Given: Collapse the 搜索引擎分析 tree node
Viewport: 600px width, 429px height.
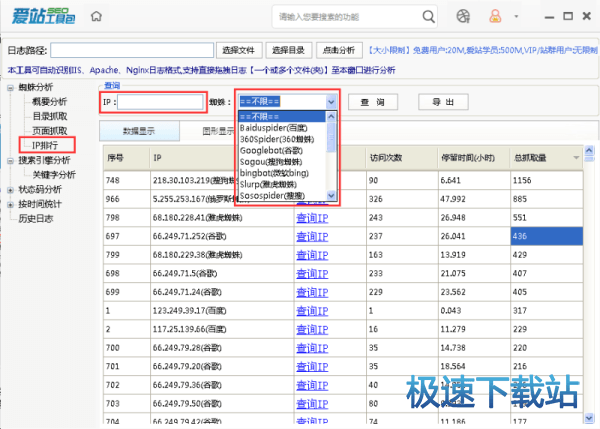Looking at the screenshot, I should [x=10, y=161].
